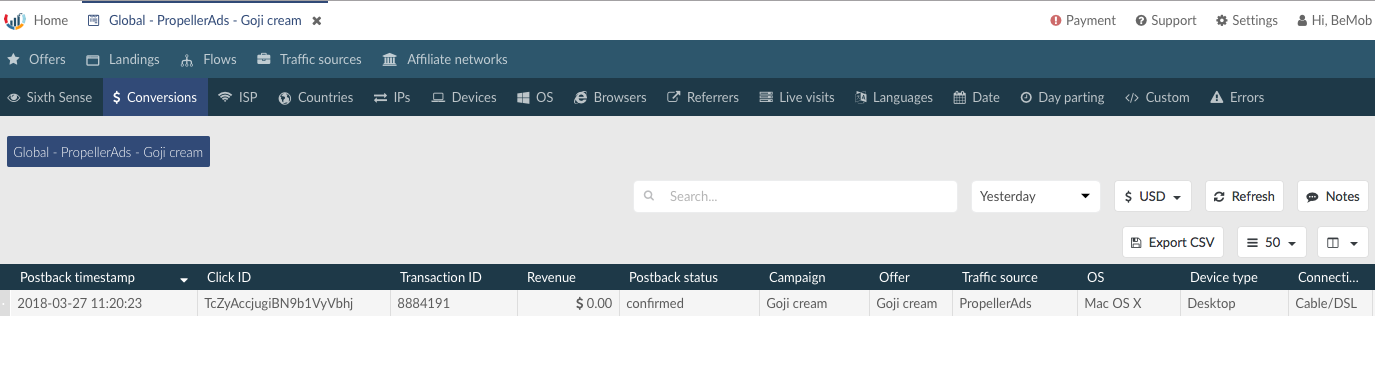Viewport: 1375px width, 392px height.
Task: Focus the Search input field
Action: pyautogui.click(x=795, y=196)
